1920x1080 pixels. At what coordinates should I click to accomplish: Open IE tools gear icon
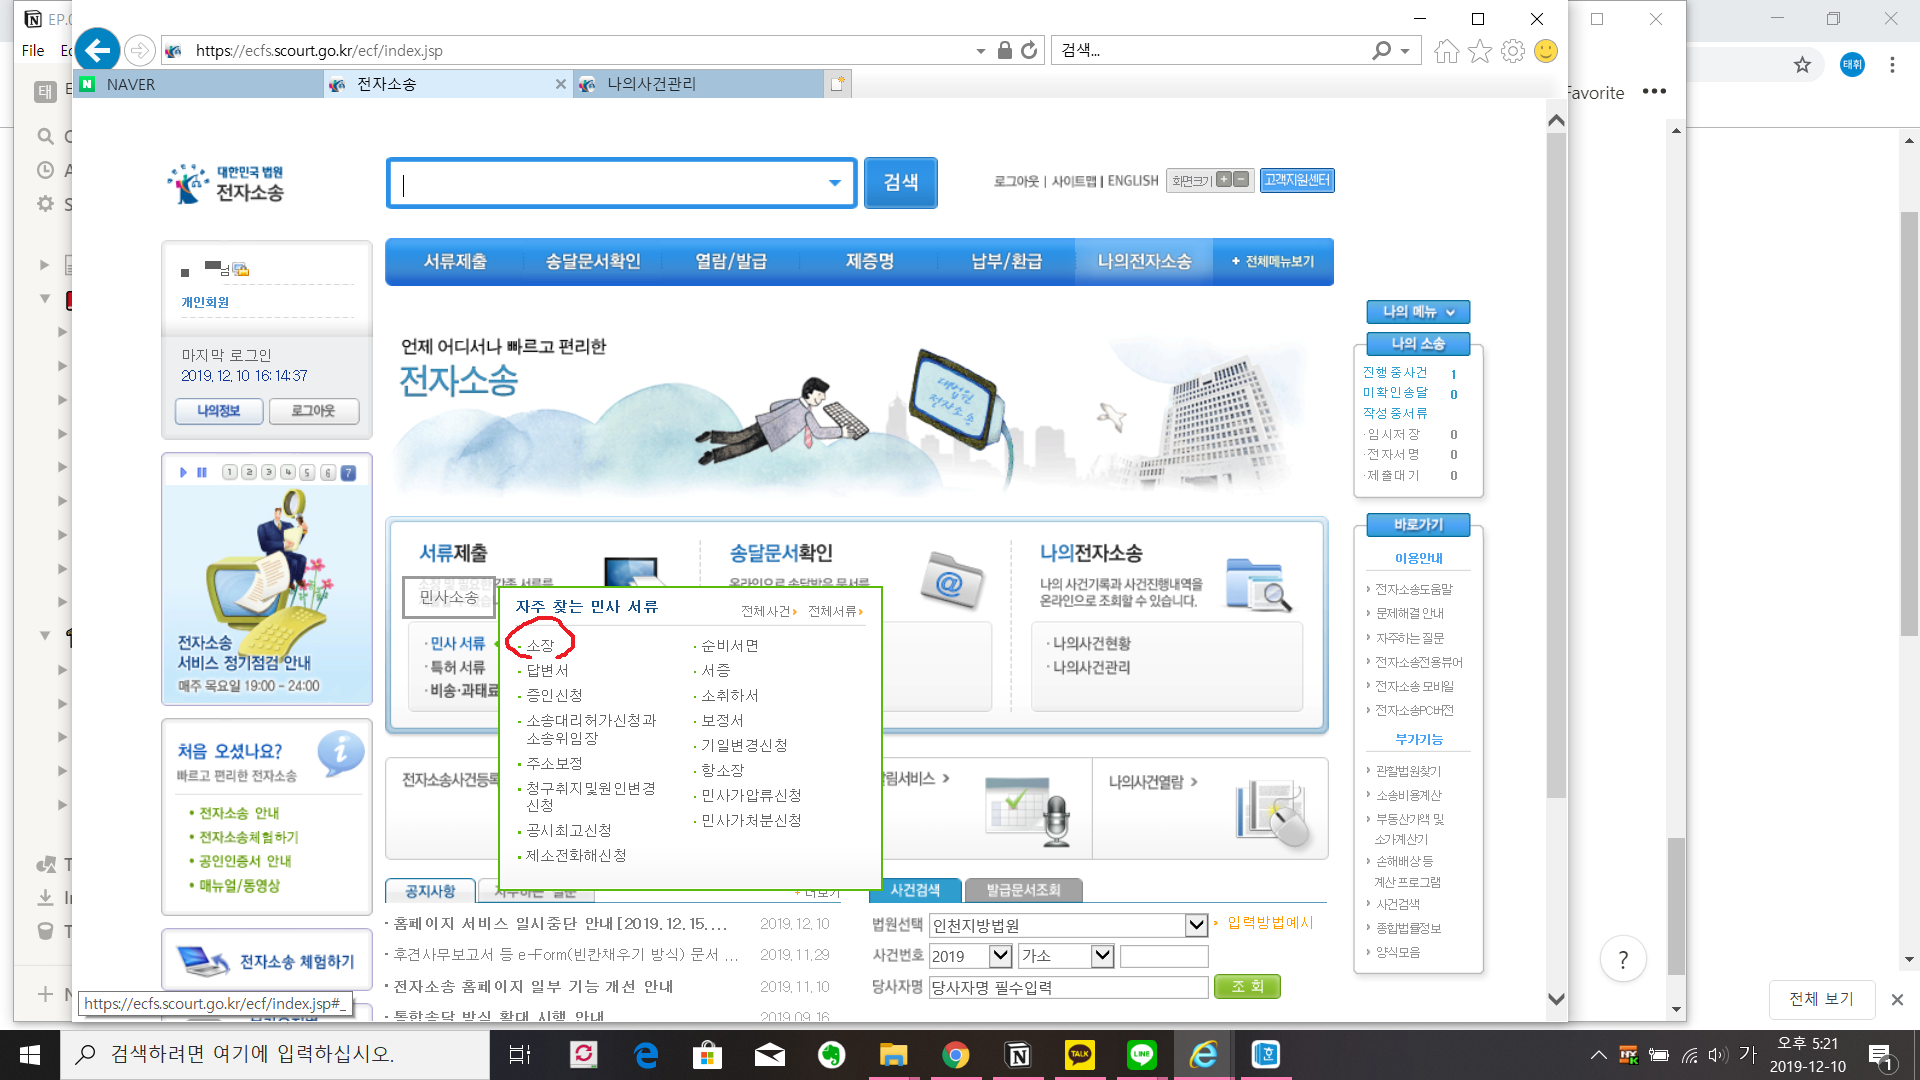pos(1513,51)
